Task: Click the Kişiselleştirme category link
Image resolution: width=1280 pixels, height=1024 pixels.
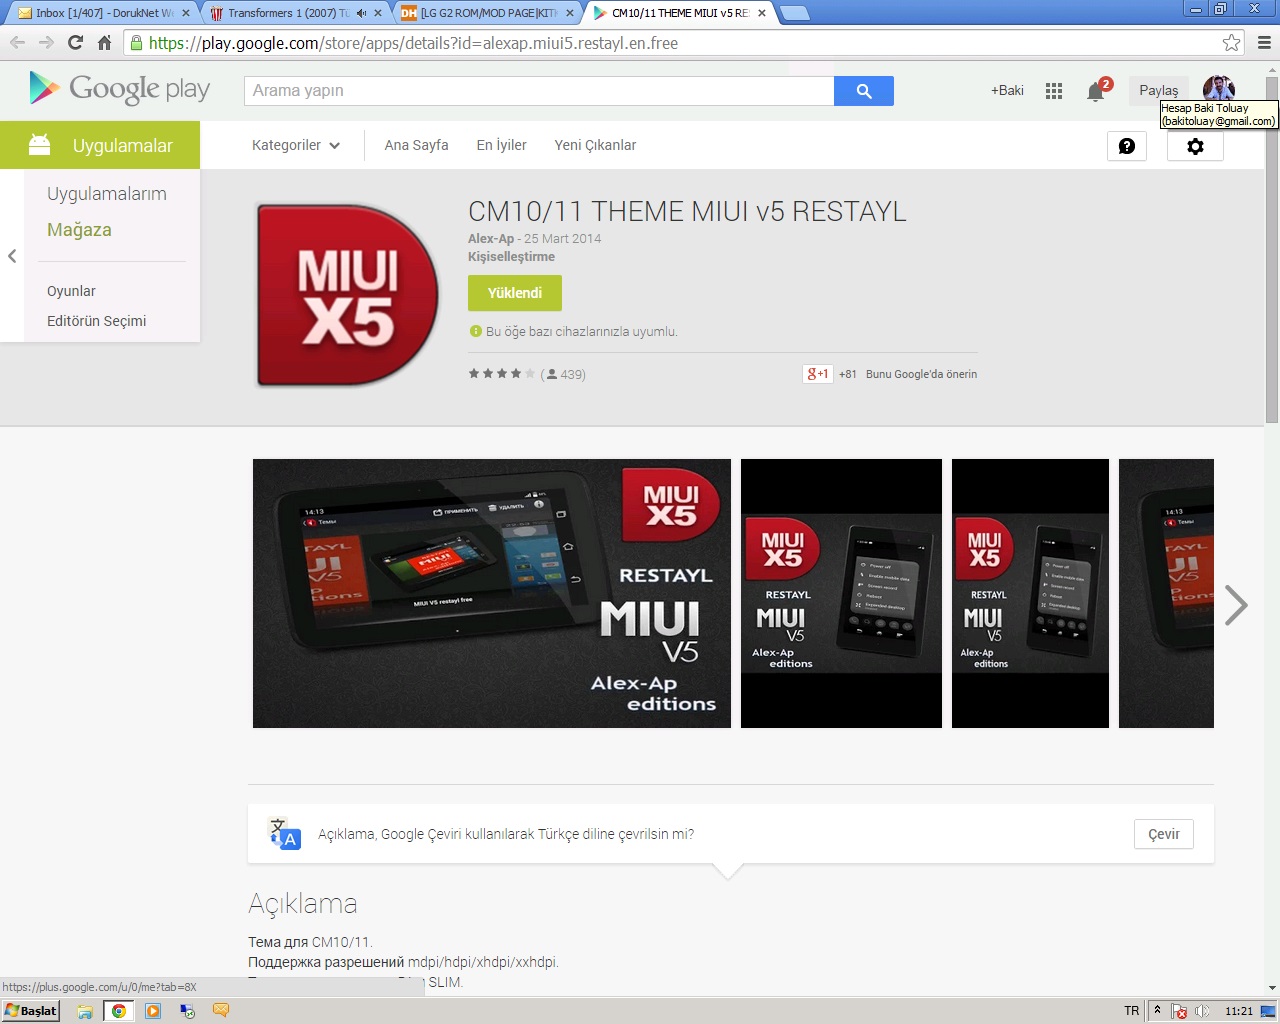Action: (511, 256)
